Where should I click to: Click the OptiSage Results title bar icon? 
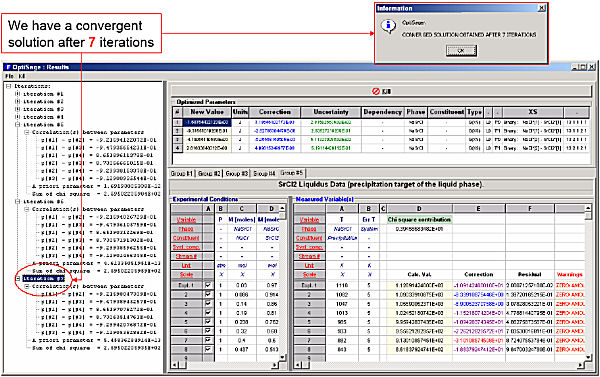click(8, 67)
